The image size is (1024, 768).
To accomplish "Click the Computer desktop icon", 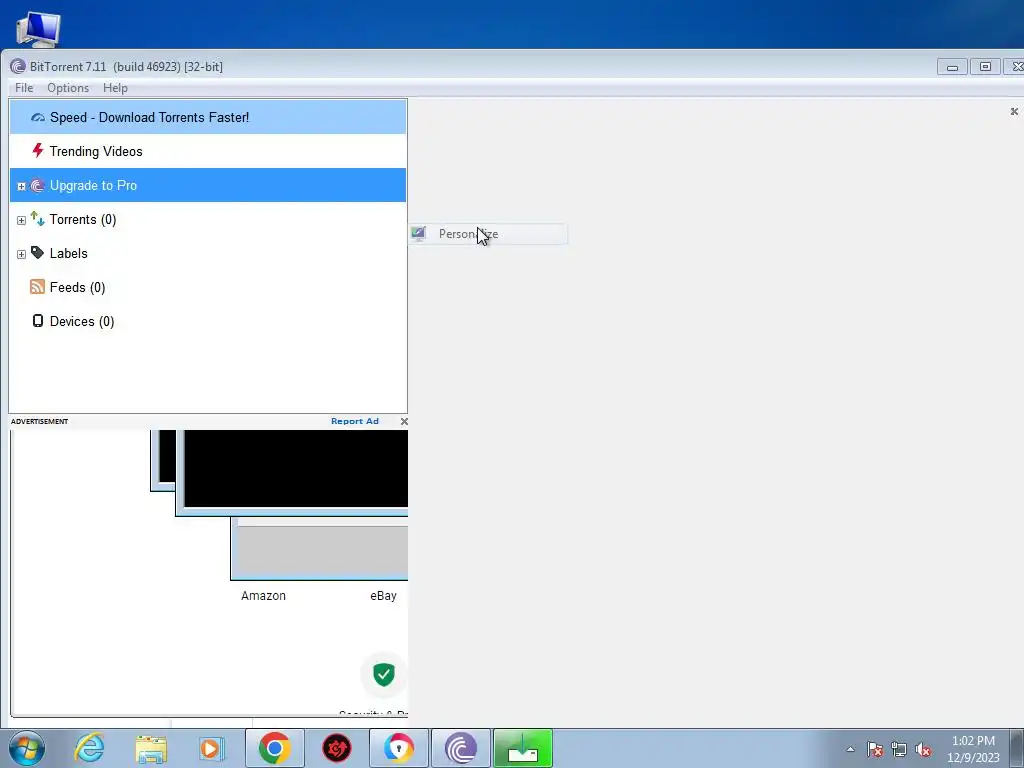I will 38,29.
